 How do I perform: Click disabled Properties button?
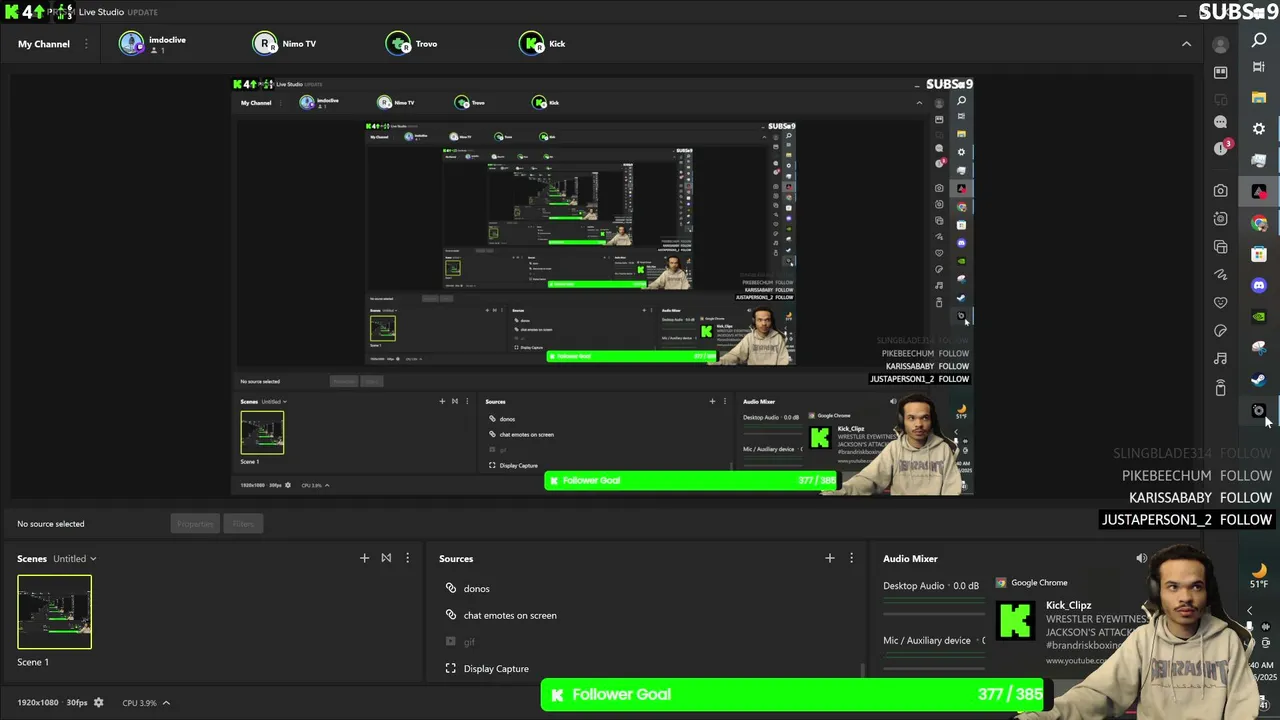[x=195, y=524]
